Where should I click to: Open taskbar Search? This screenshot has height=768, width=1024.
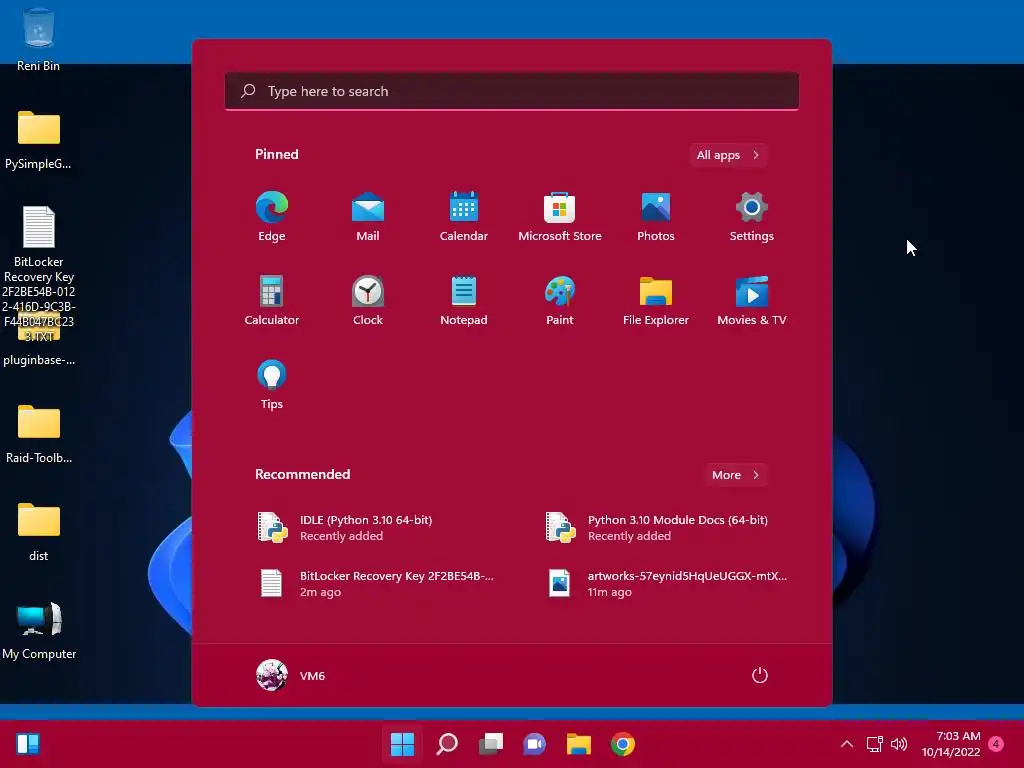coord(447,744)
